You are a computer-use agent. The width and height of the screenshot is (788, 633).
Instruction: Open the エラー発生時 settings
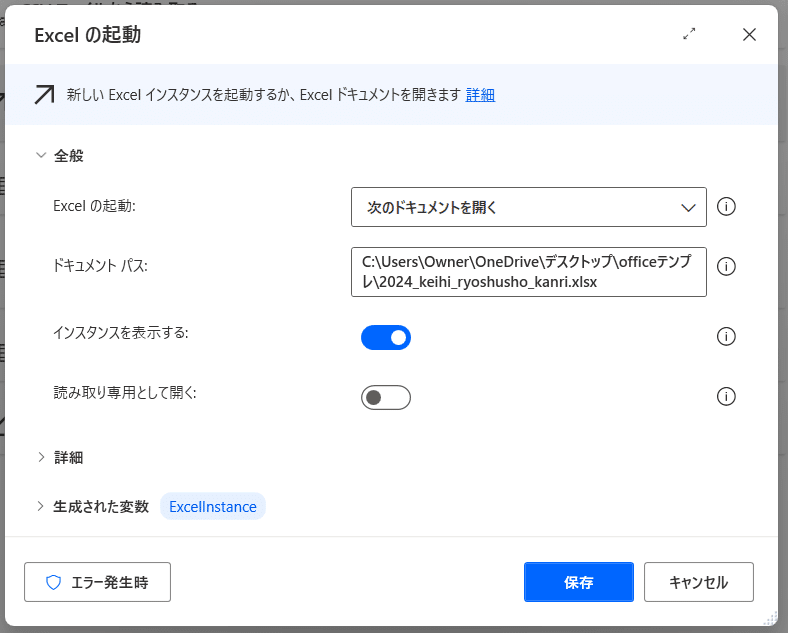click(97, 582)
